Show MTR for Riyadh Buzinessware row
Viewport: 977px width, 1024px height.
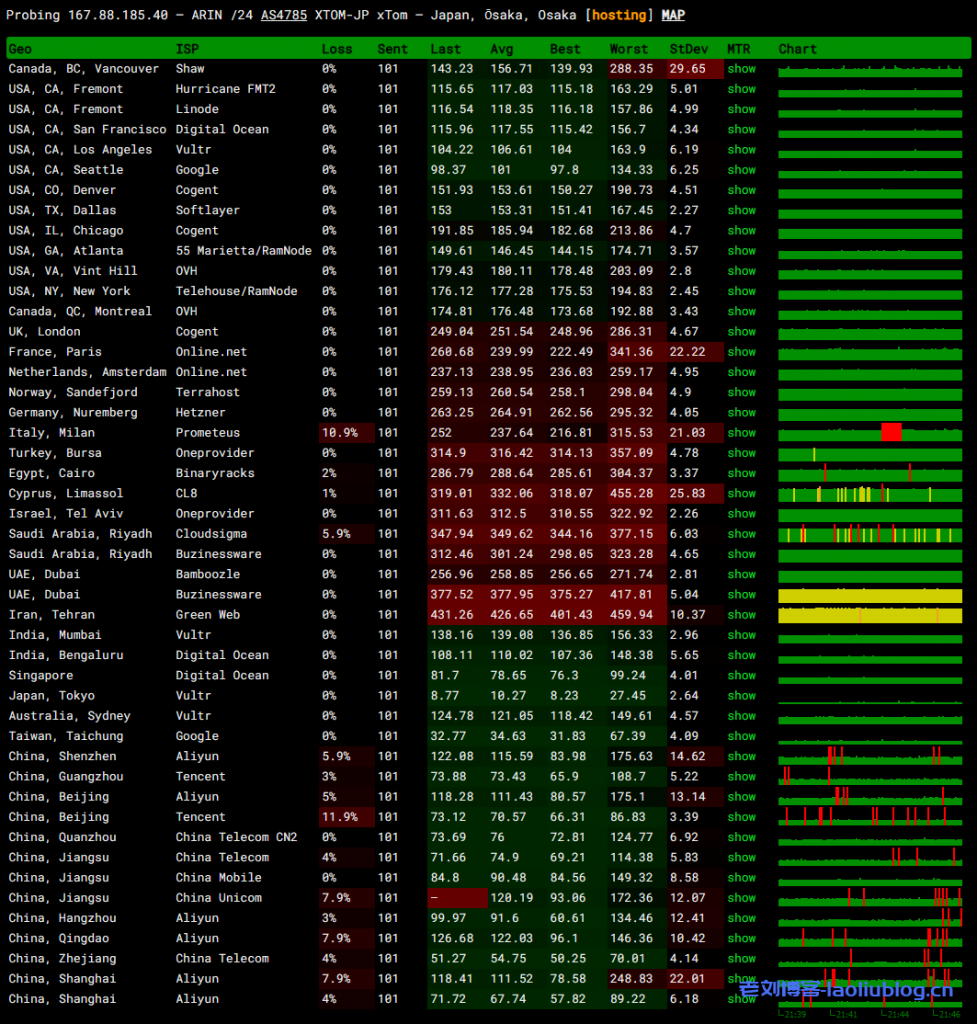(x=741, y=554)
